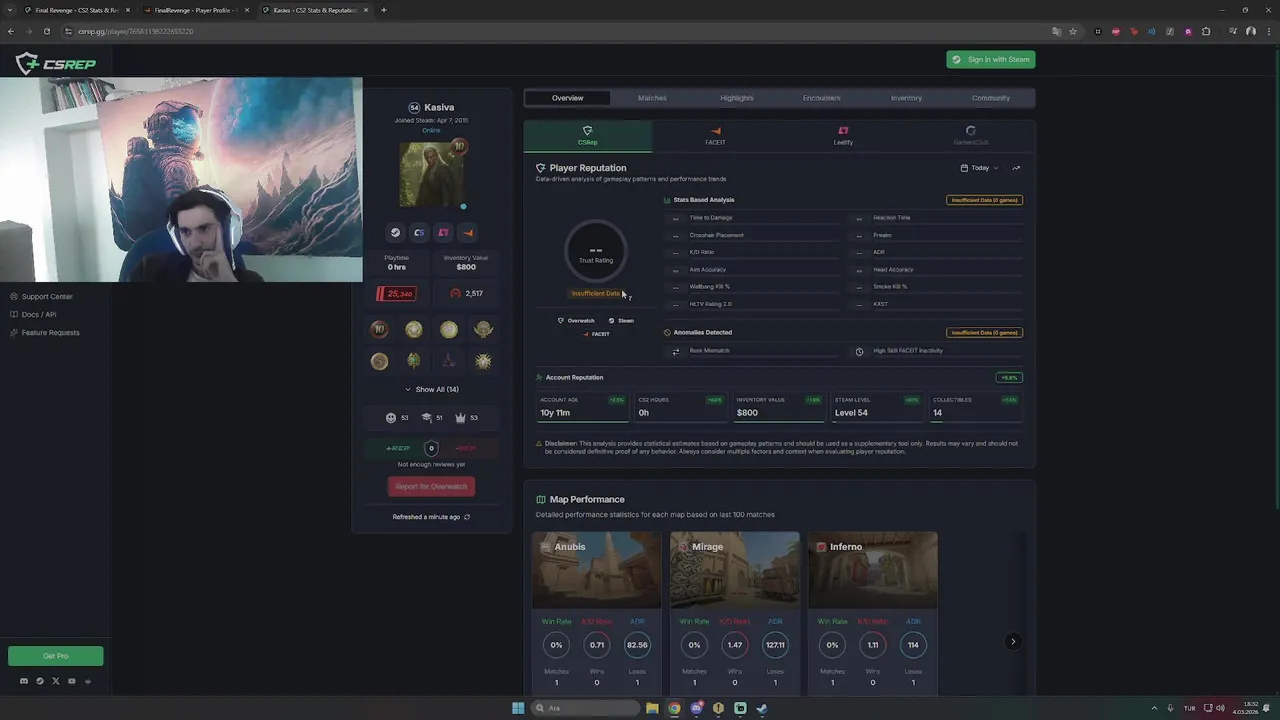Click the Insufficient Data label under Trust Rating
Image resolution: width=1280 pixels, height=720 pixels.
(596, 293)
